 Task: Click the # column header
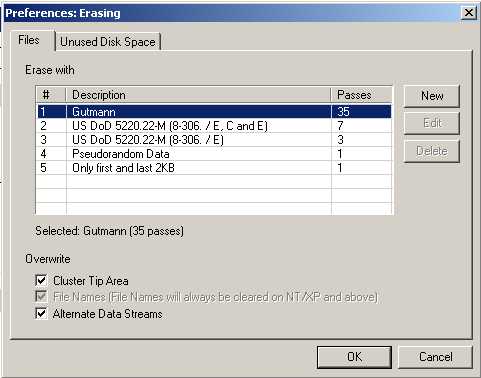51,95
